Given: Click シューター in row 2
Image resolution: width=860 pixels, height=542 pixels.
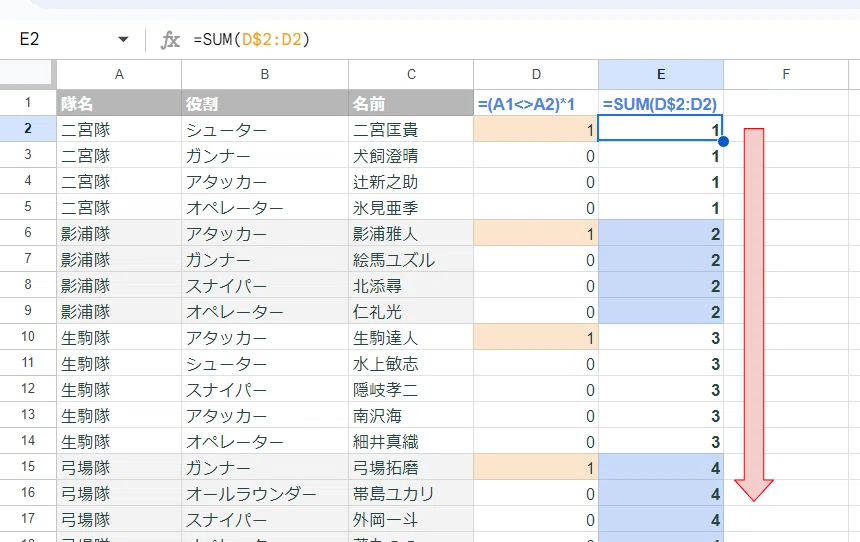Looking at the screenshot, I should (x=265, y=129).
